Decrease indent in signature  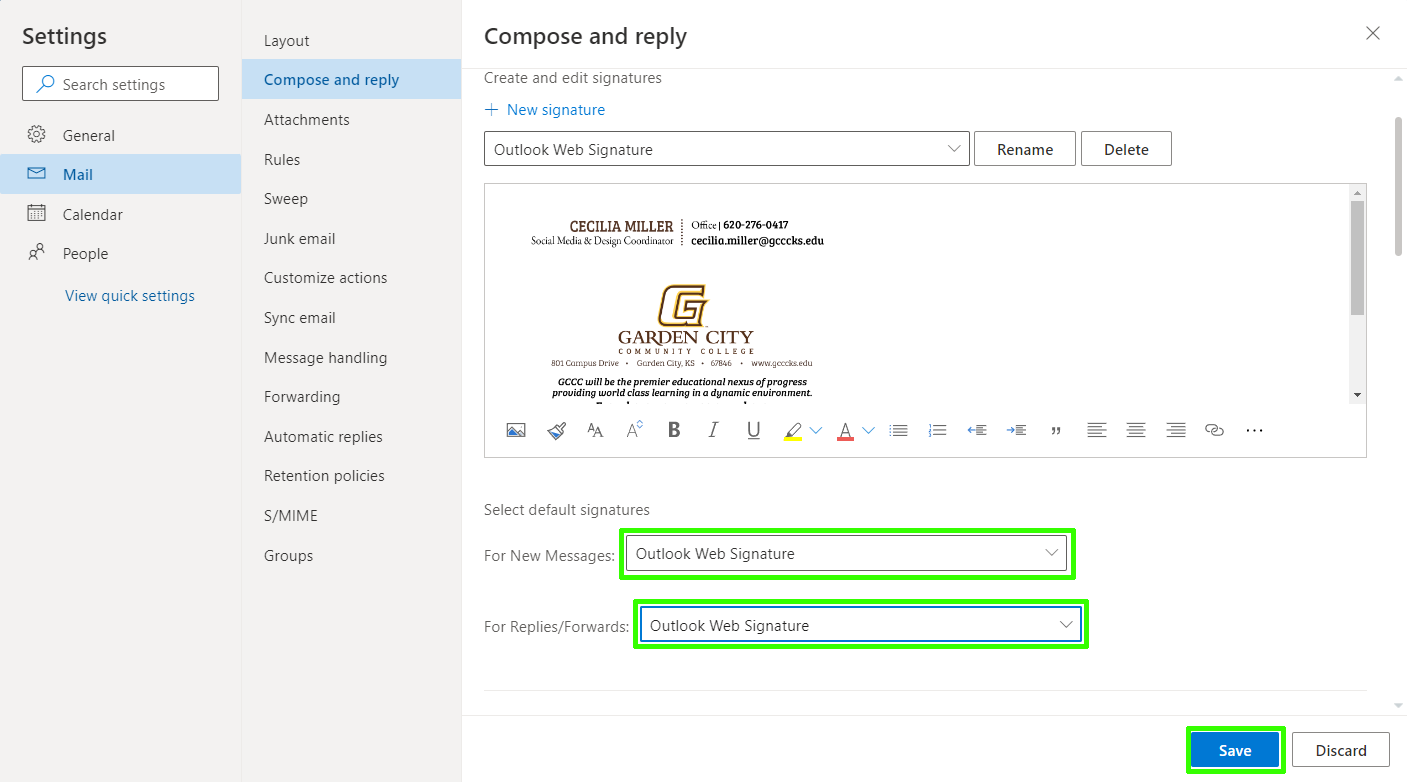(x=977, y=430)
